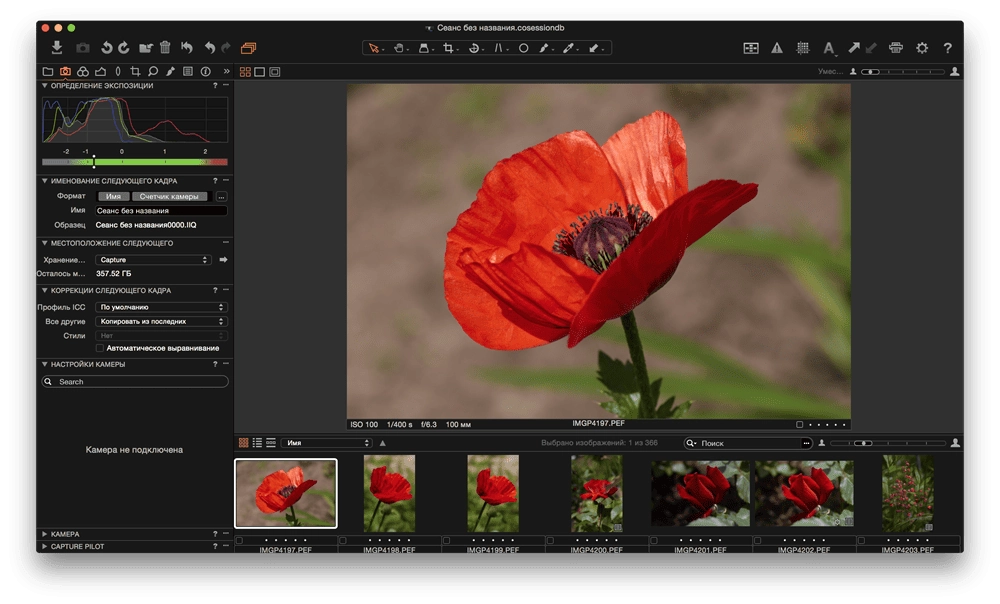Click the arrow button beside Capture folder

pyautogui.click(x=223, y=260)
